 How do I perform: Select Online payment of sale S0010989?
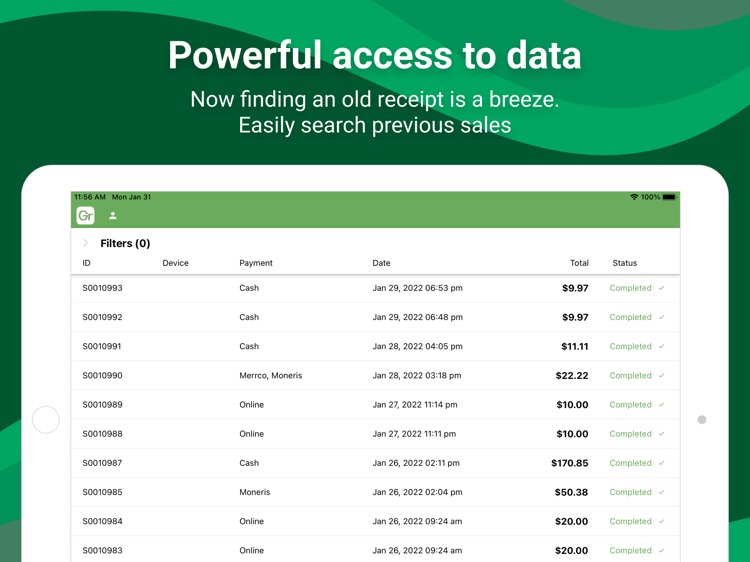252,405
